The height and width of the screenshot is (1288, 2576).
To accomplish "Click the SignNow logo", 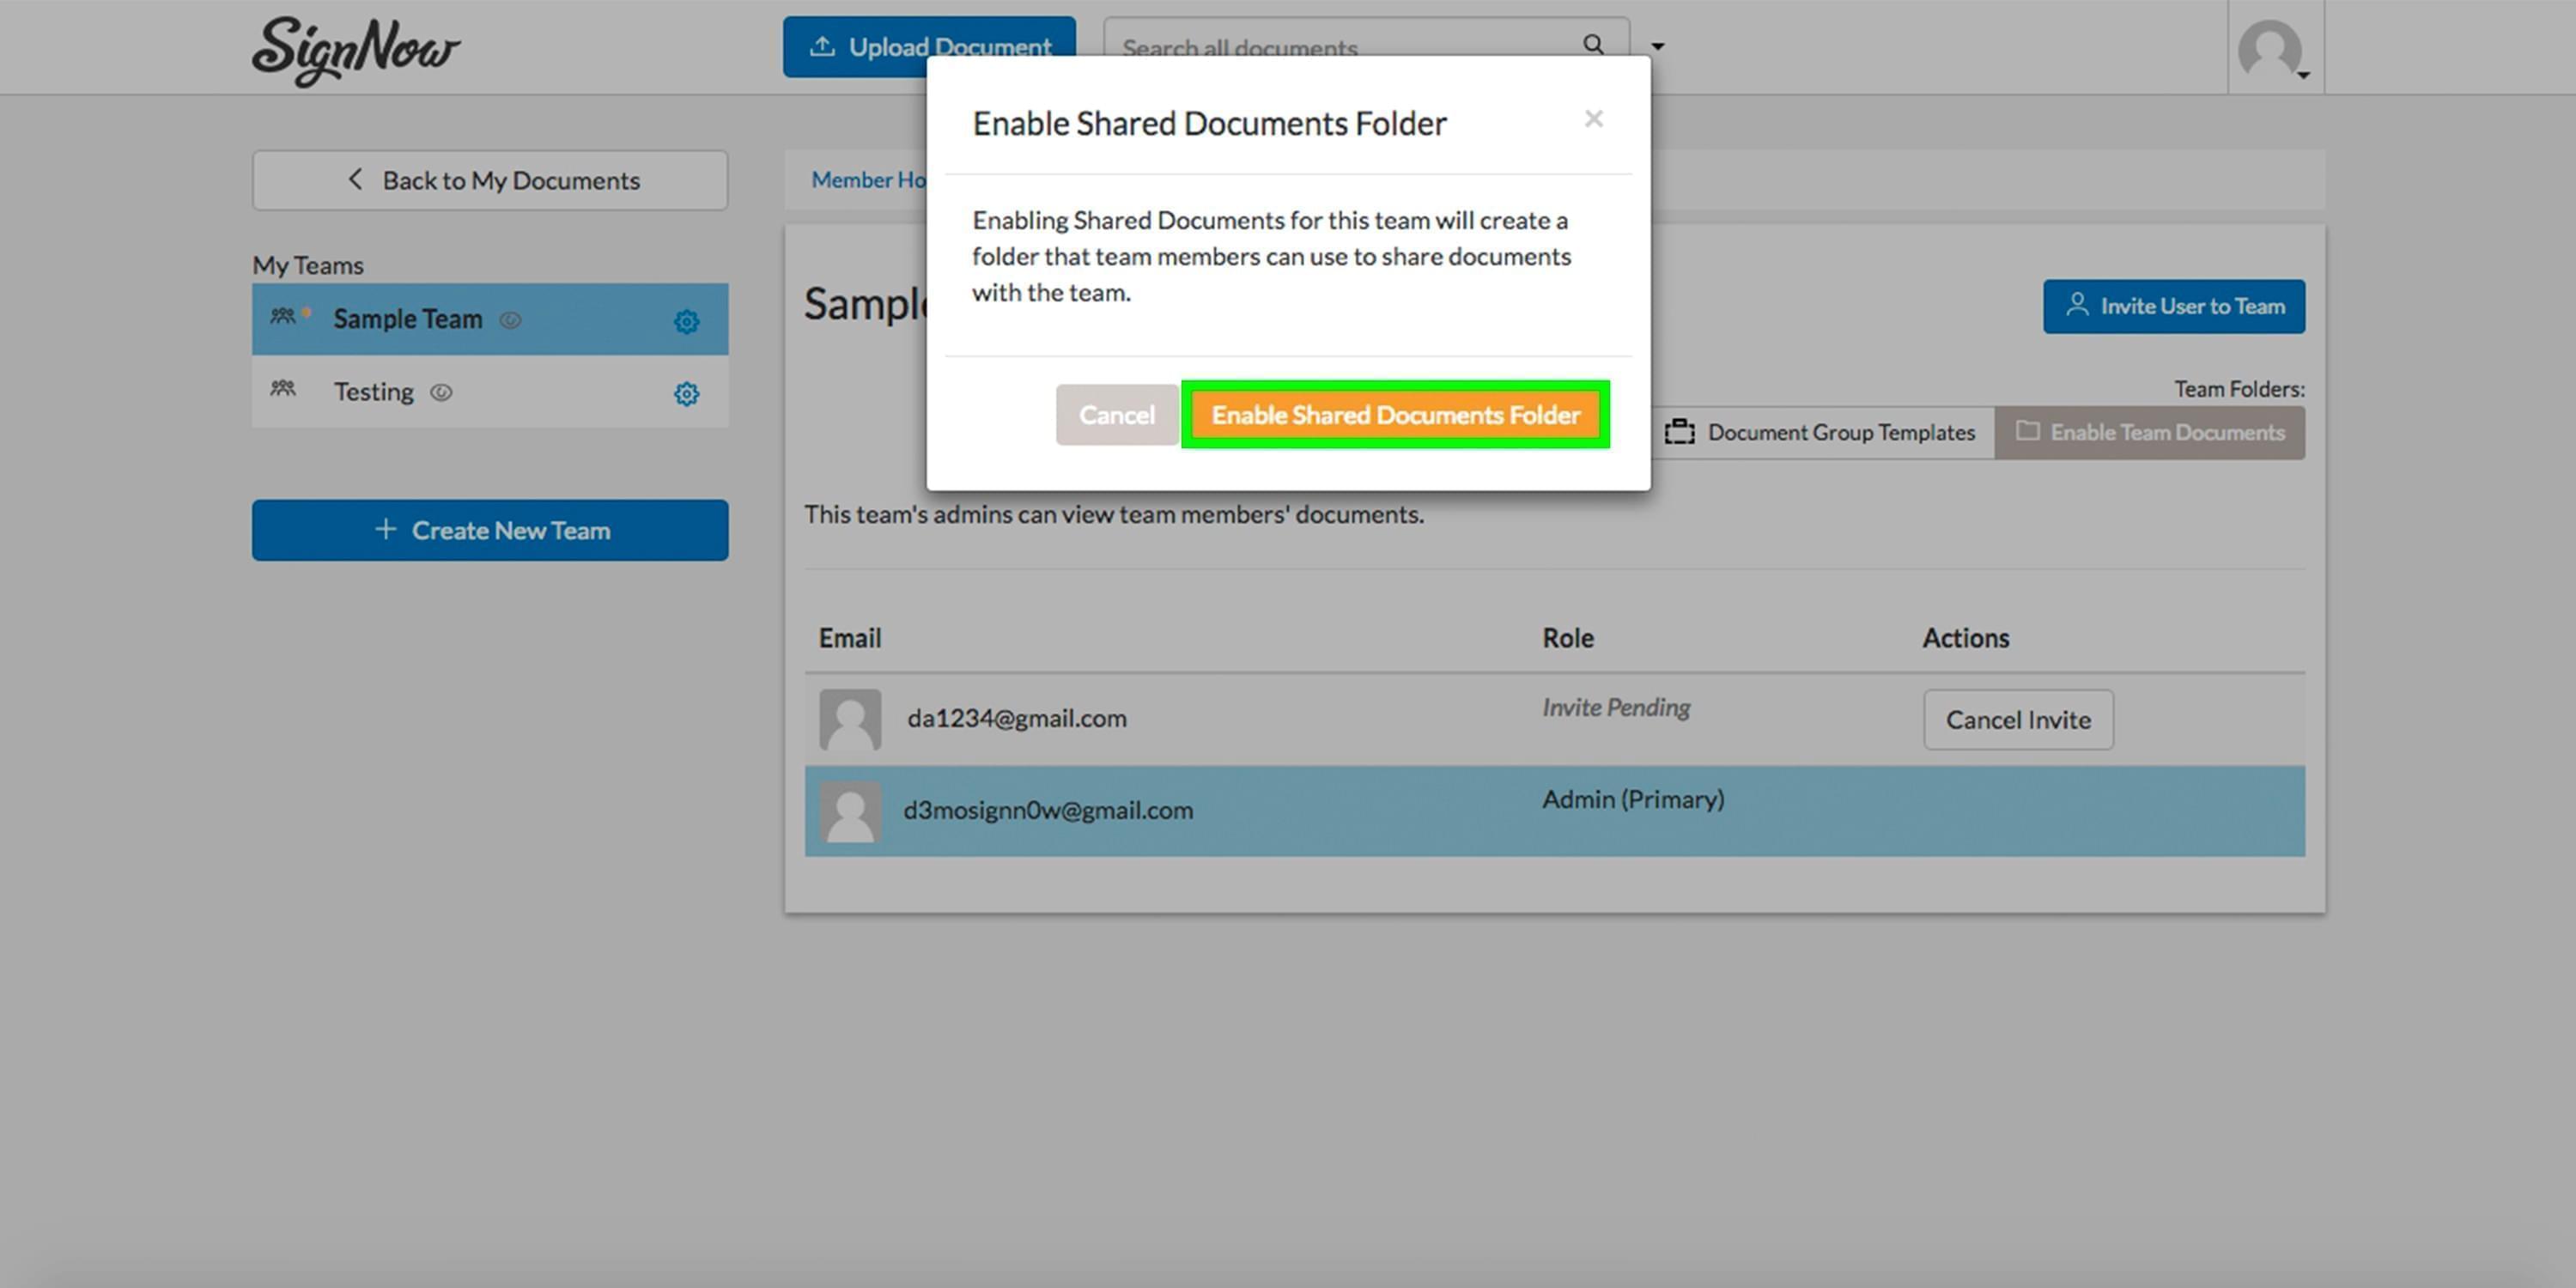I will point(355,50).
